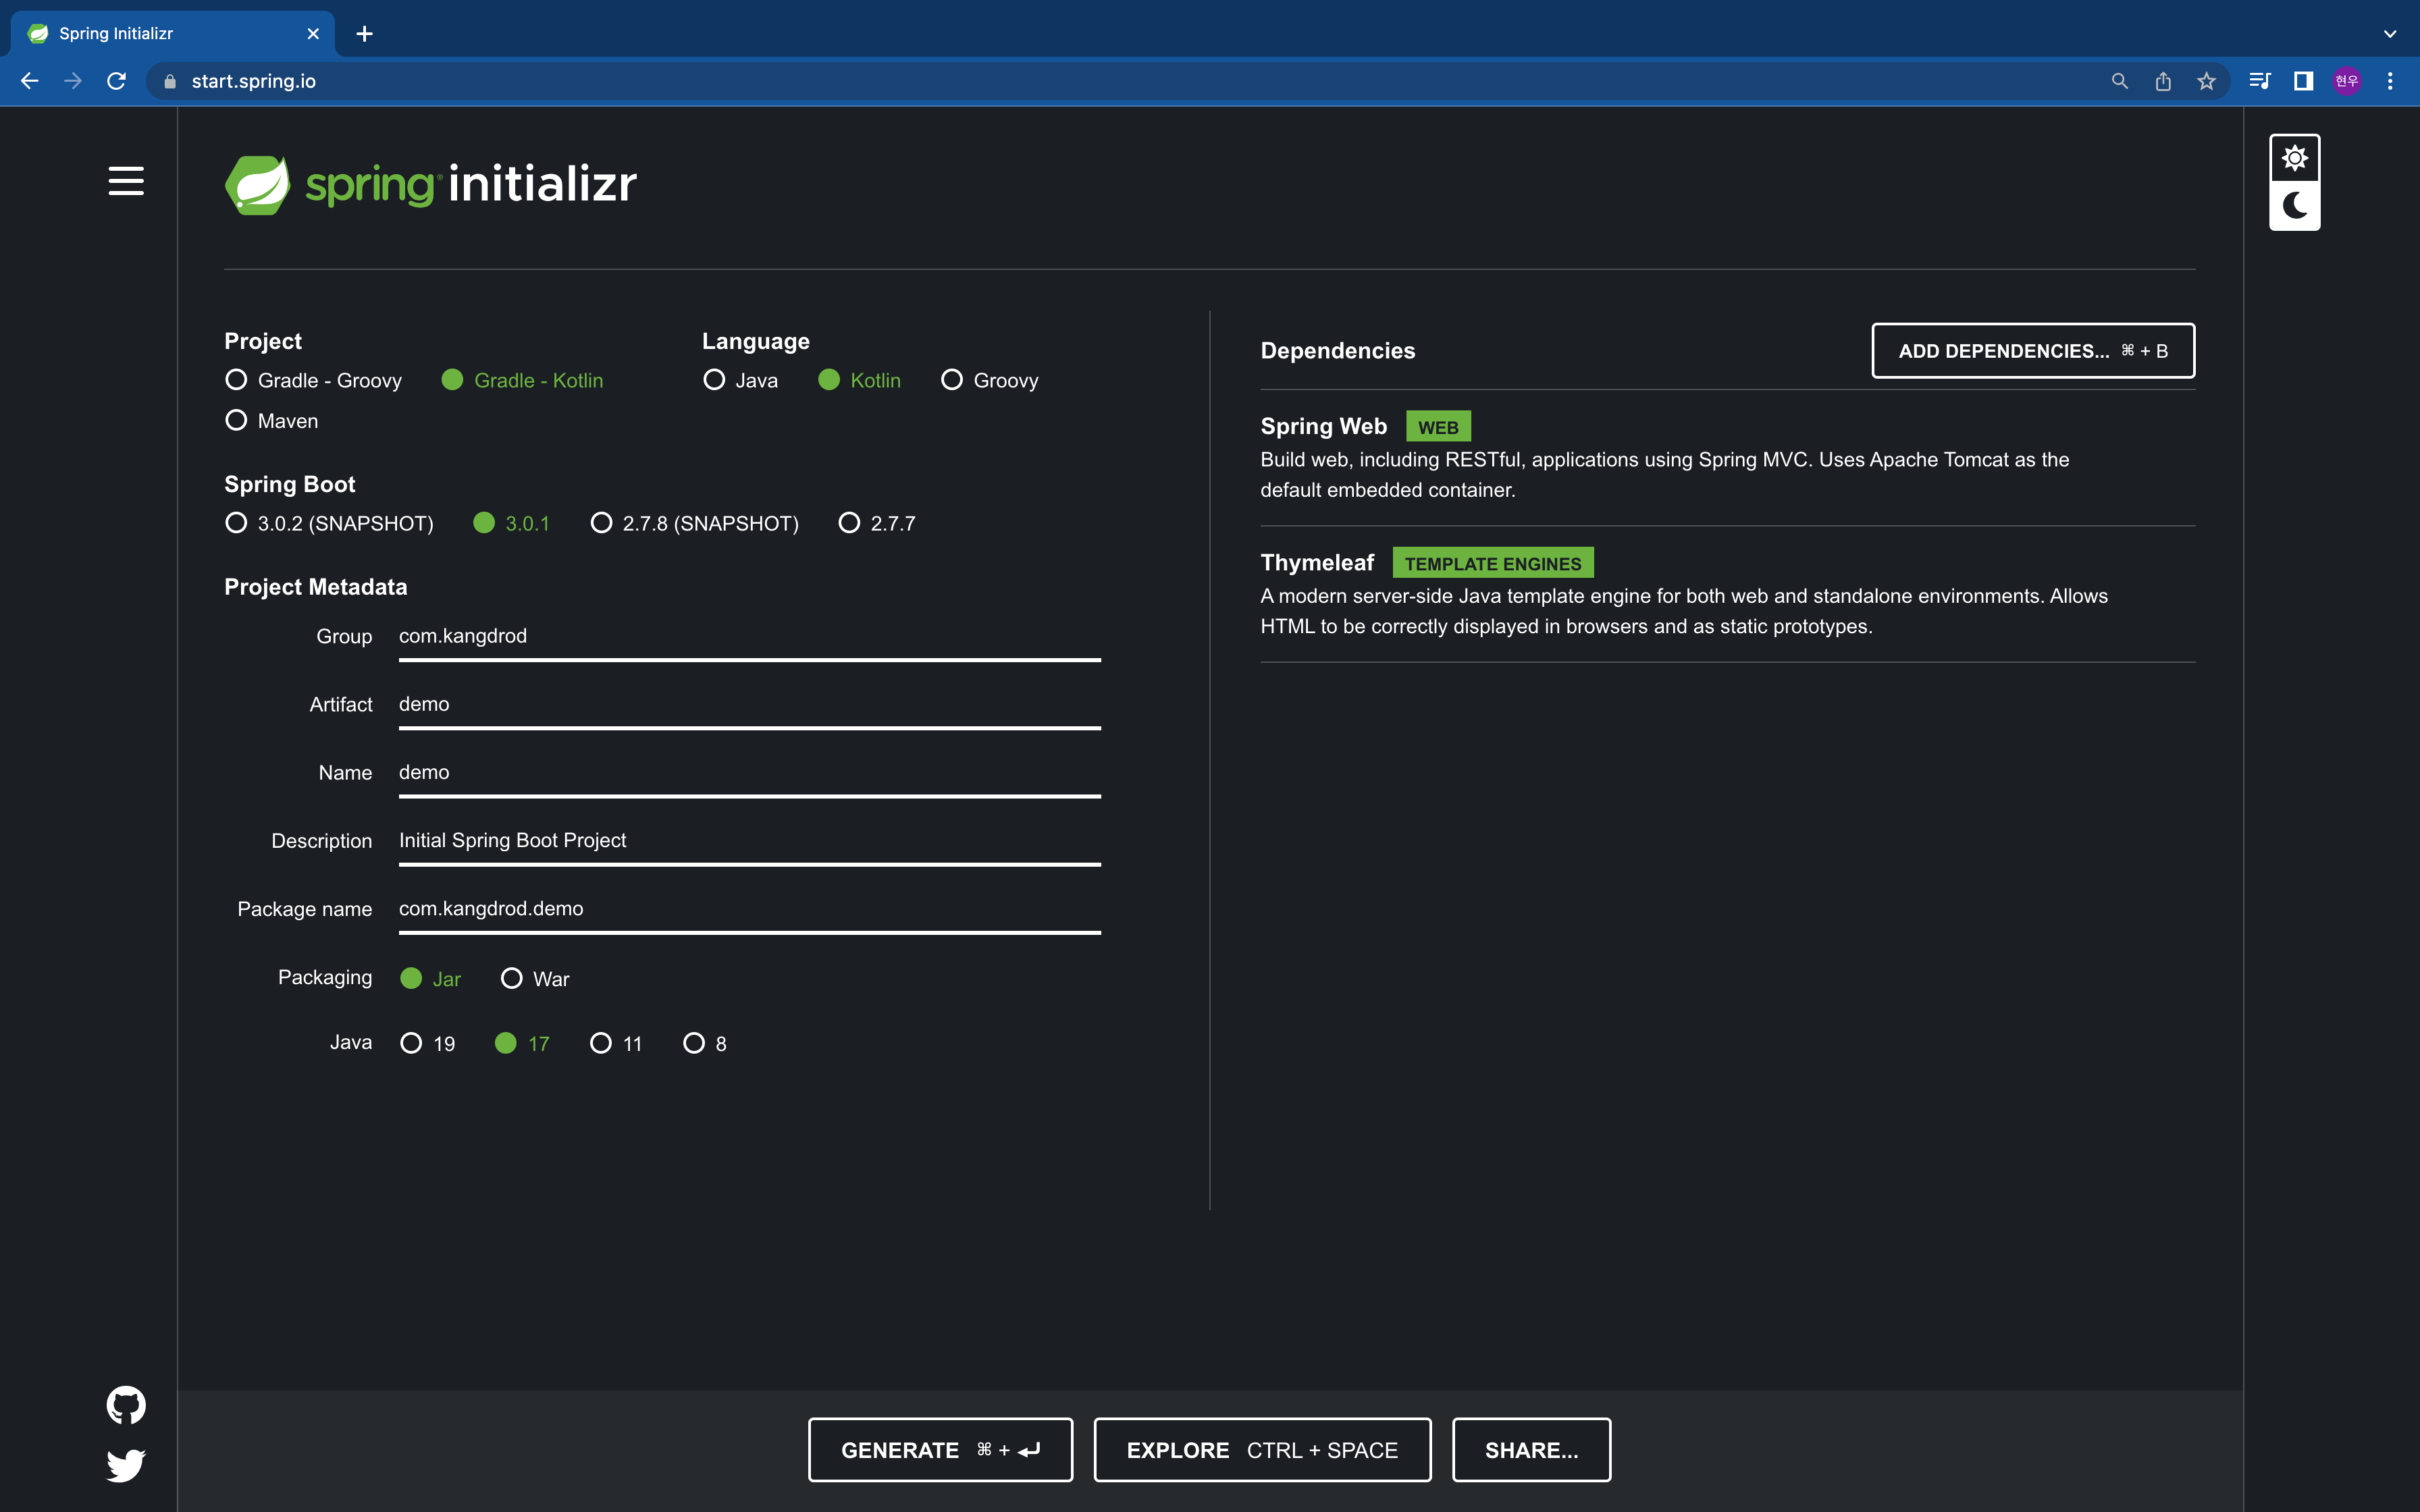Screen dimensions: 2420x1512
Task: Click the Generate button
Action: [940, 1449]
